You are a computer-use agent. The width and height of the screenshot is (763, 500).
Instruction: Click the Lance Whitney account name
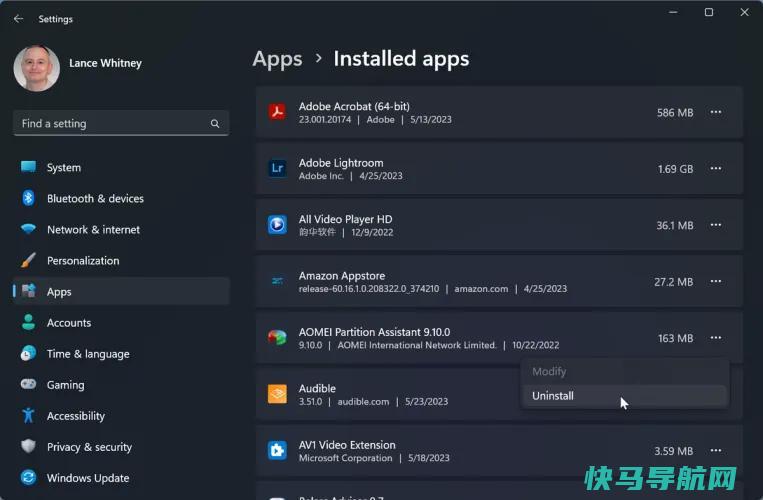[x=105, y=63]
